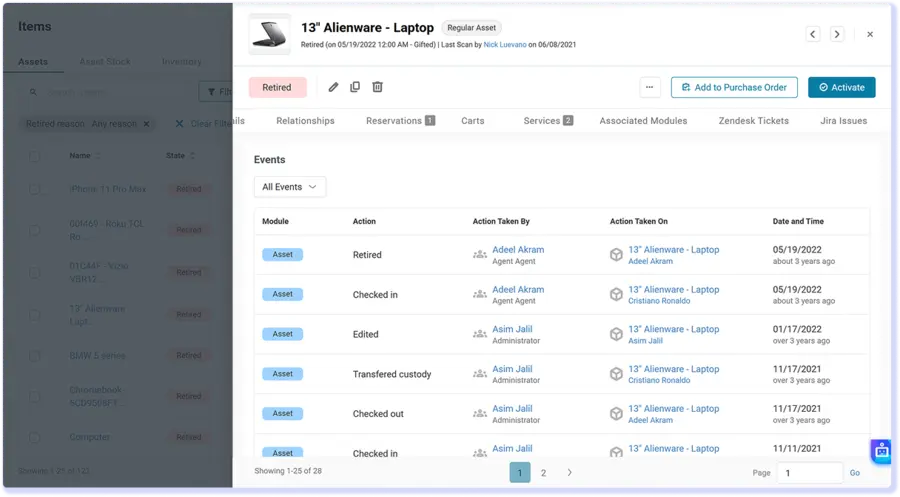
Task: Click Asim Jalil link in Edited row
Action: pyautogui.click(x=513, y=329)
